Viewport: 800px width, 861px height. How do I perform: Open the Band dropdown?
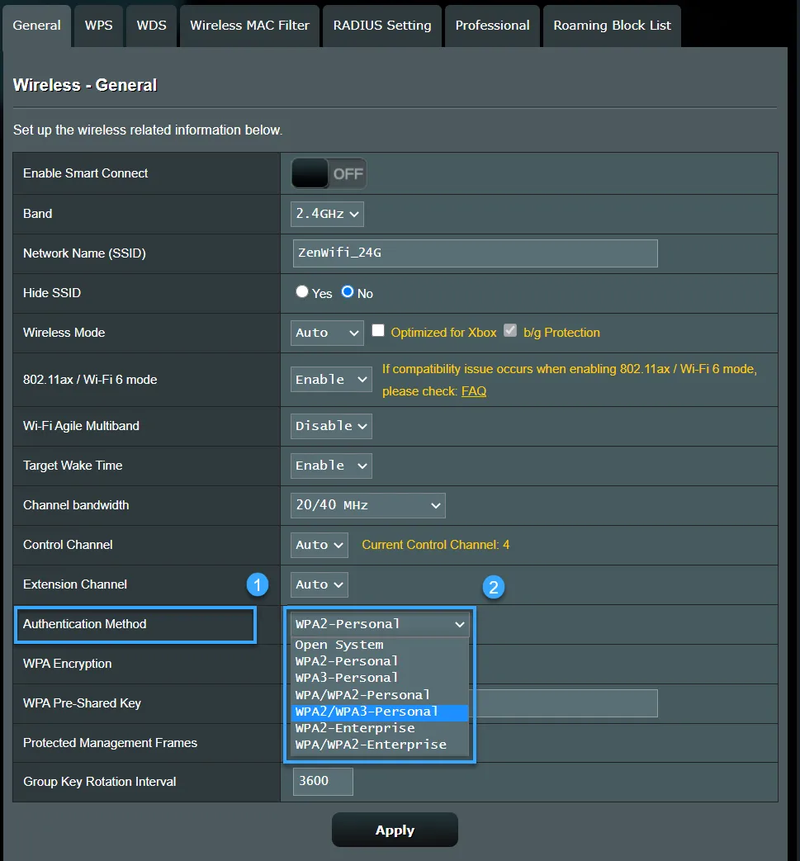[327, 214]
